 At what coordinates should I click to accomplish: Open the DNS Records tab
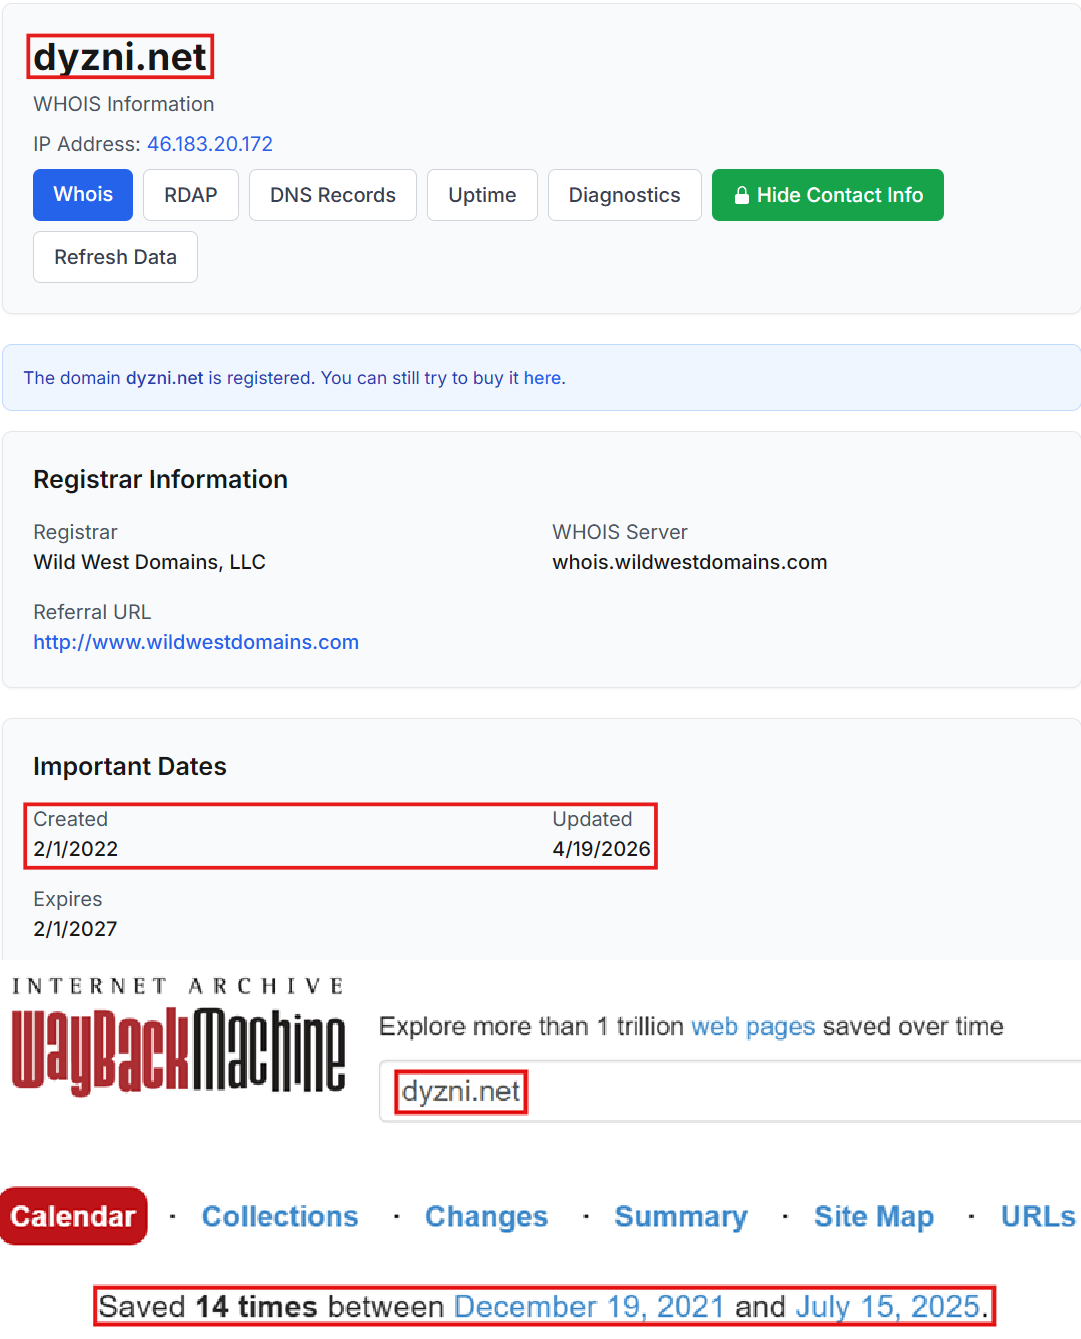tap(333, 195)
